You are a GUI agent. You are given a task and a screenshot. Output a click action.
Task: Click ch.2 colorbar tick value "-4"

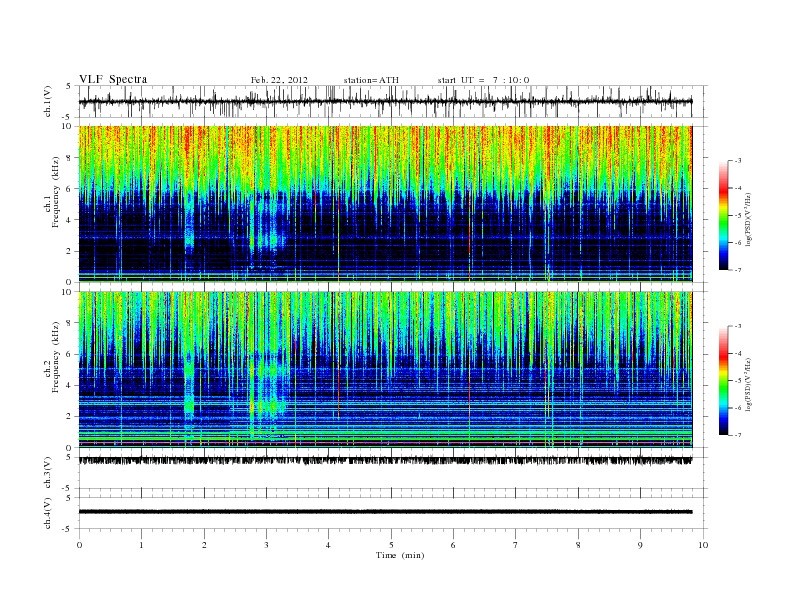(x=737, y=353)
